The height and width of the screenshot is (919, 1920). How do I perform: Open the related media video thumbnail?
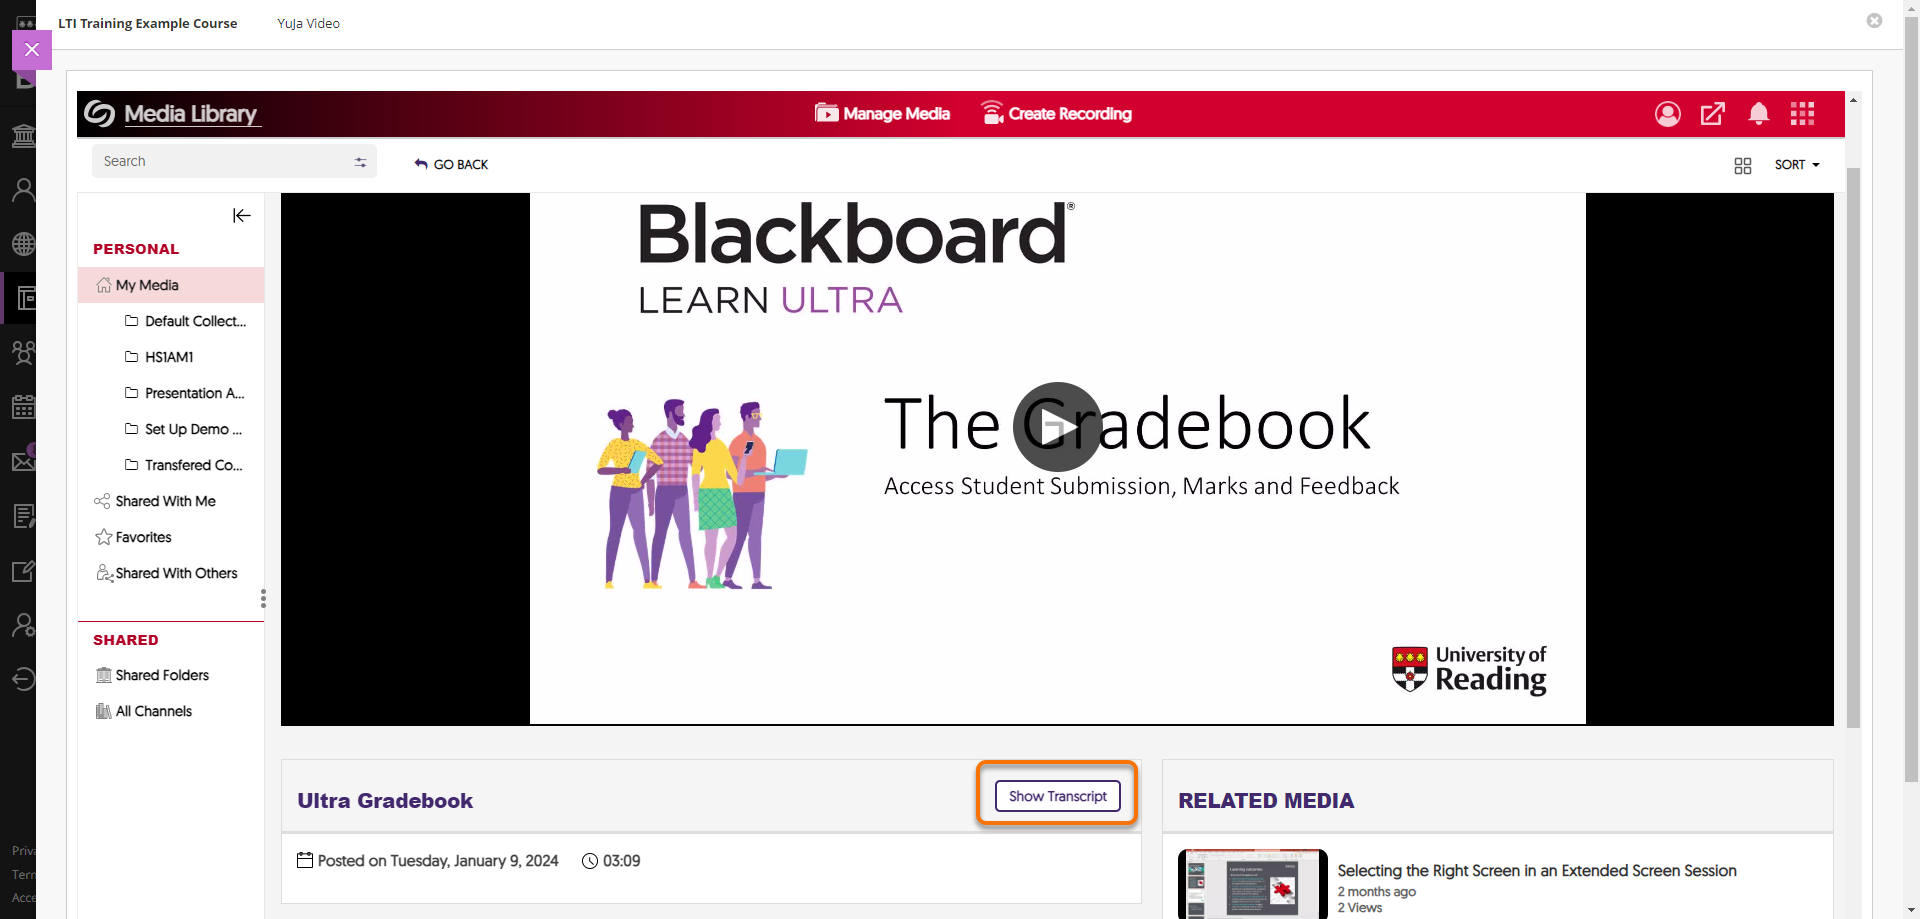(x=1252, y=884)
